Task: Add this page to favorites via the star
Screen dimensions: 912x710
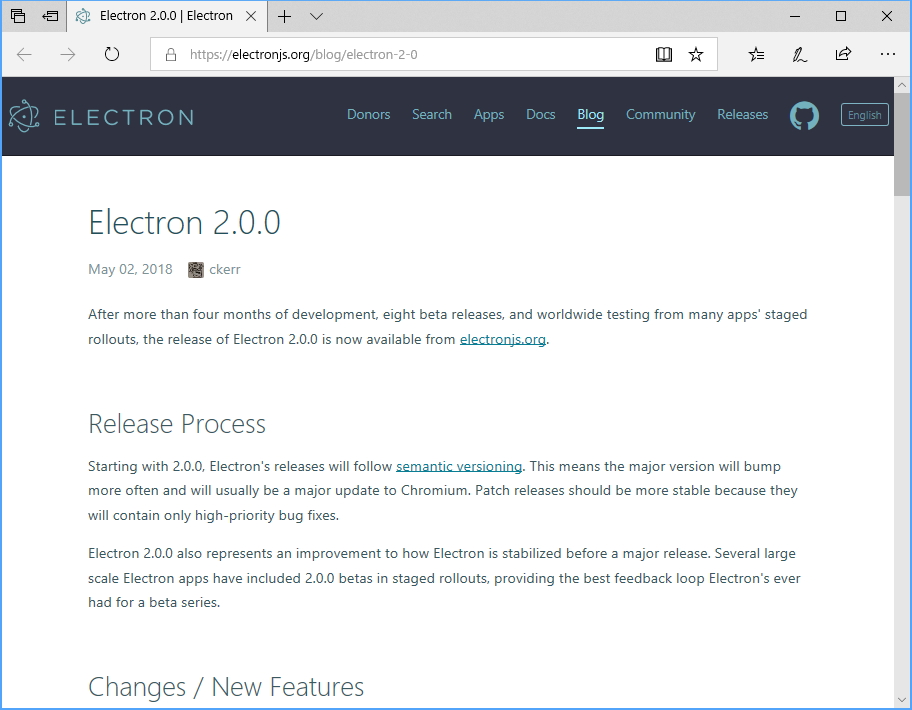Action: pyautogui.click(x=695, y=54)
